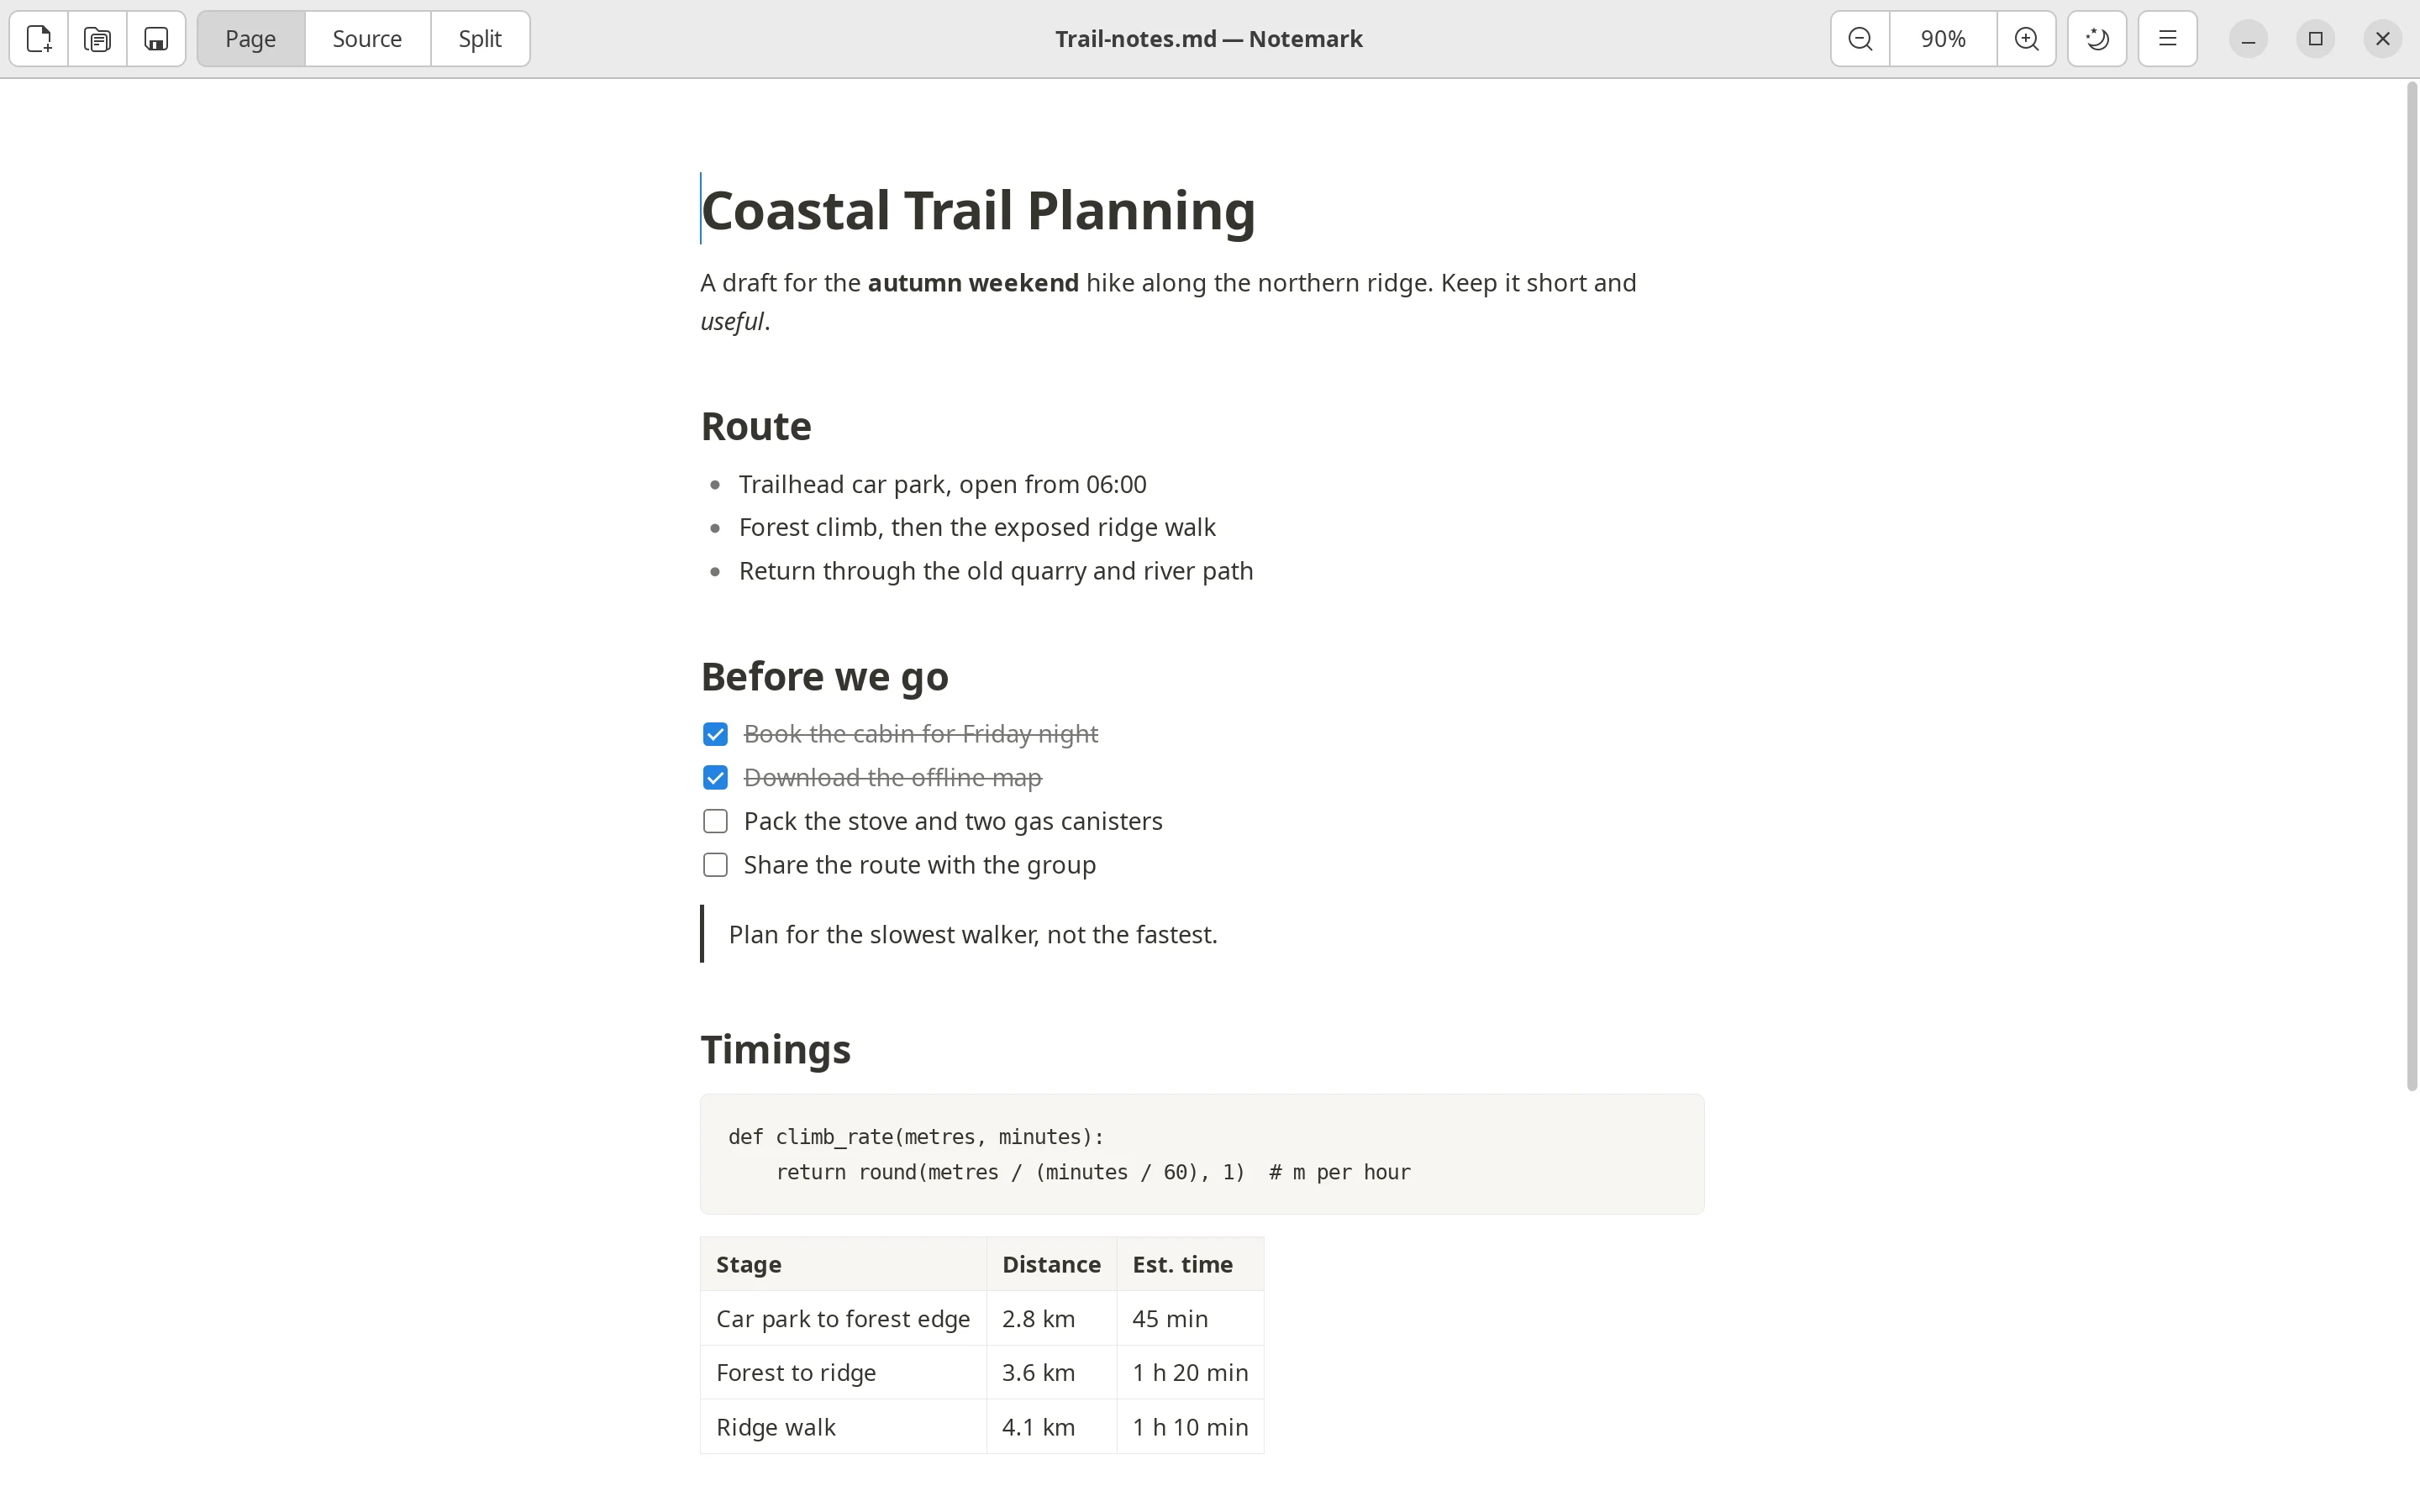Click 'Return through the old quarry' bullet
This screenshot has height=1512, width=2420.
pos(996,571)
